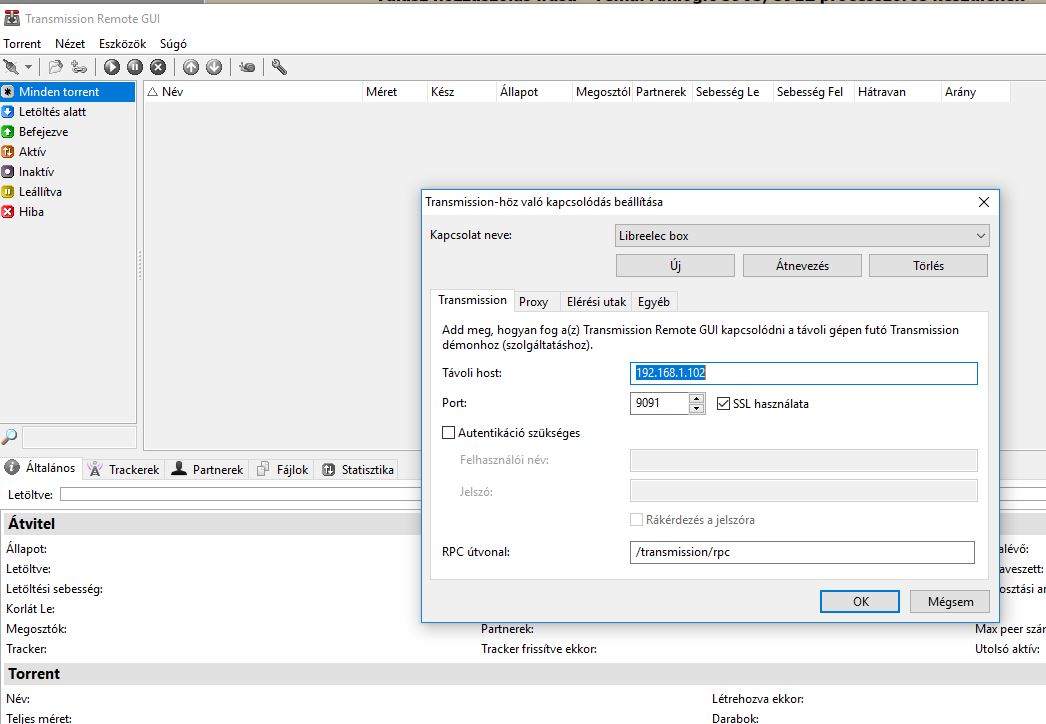The height and width of the screenshot is (724, 1046).
Task: Open the Nézet menu
Action: click(70, 43)
